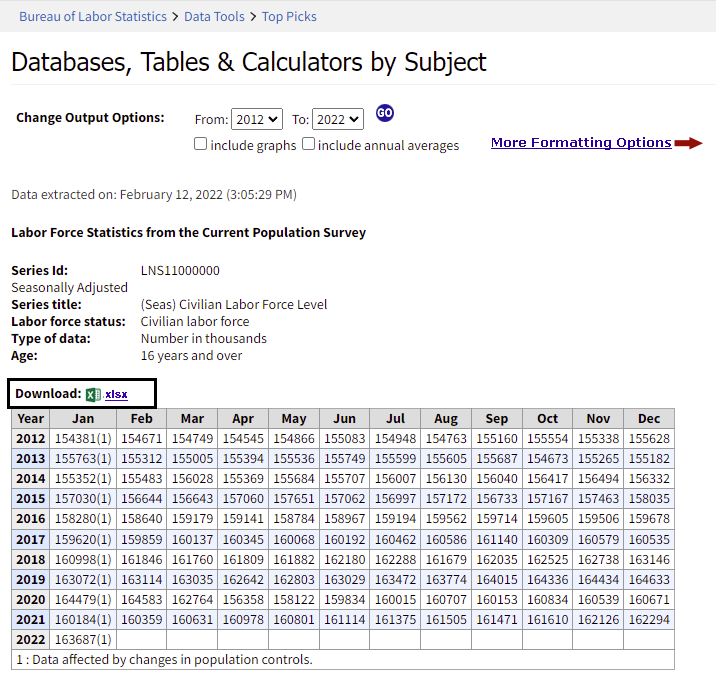Click cell value 155312 for Feb 2013
Viewport: 716px width, 681px height.
click(142, 459)
